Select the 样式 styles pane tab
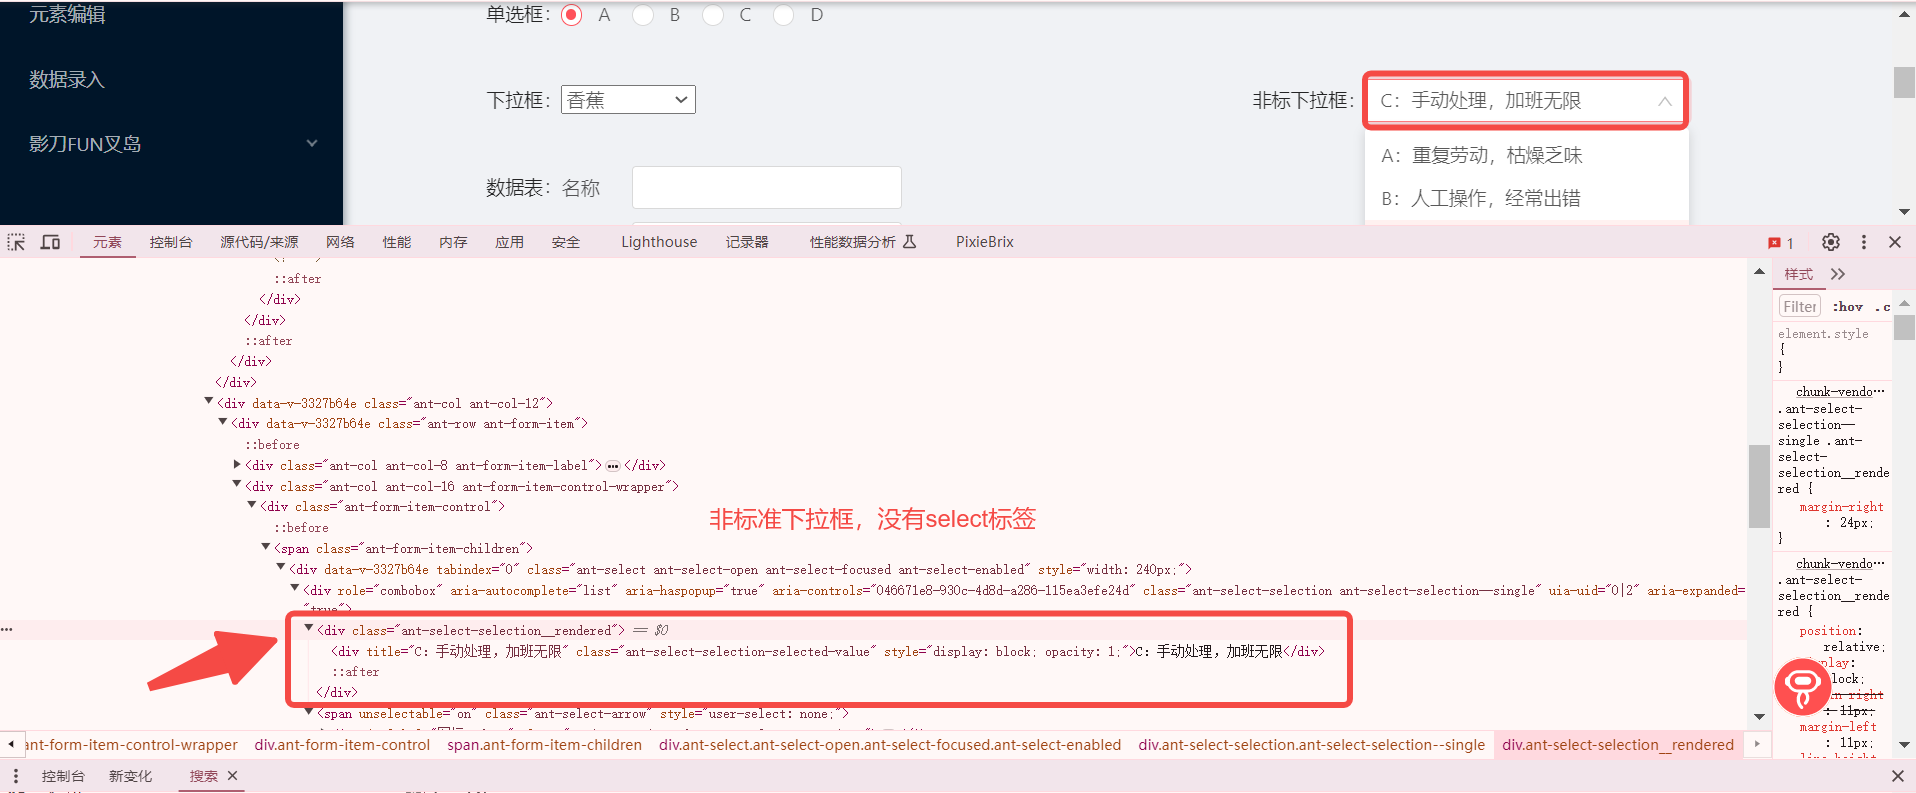 [1799, 274]
